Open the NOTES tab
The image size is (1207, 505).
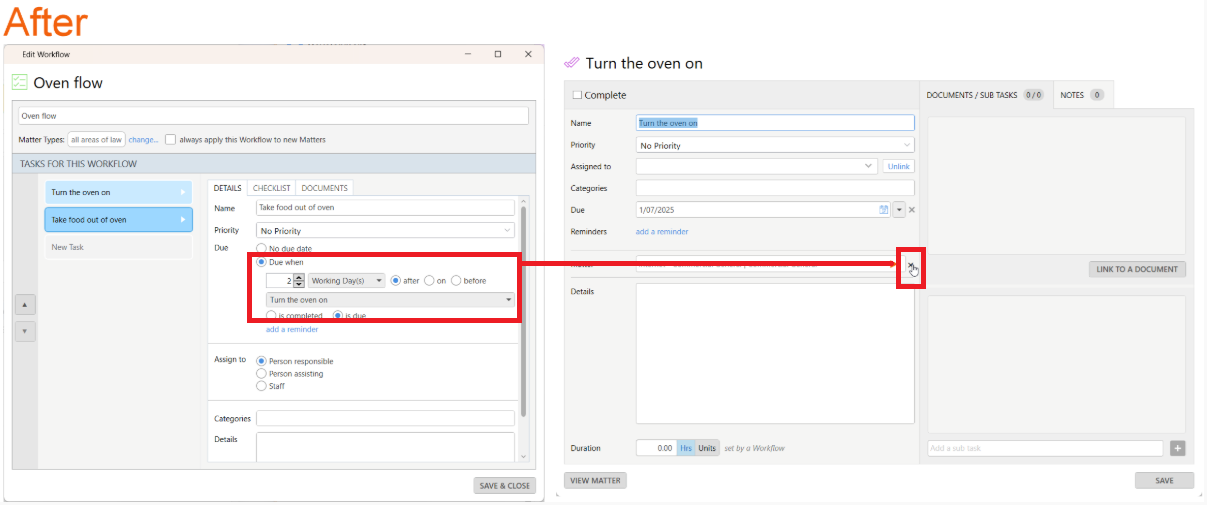(x=1083, y=95)
